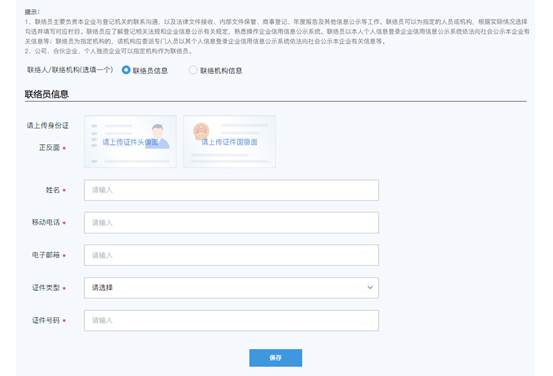The image size is (553, 376).
Task: Click the 联络员信息 section heading
Action: coord(47,94)
